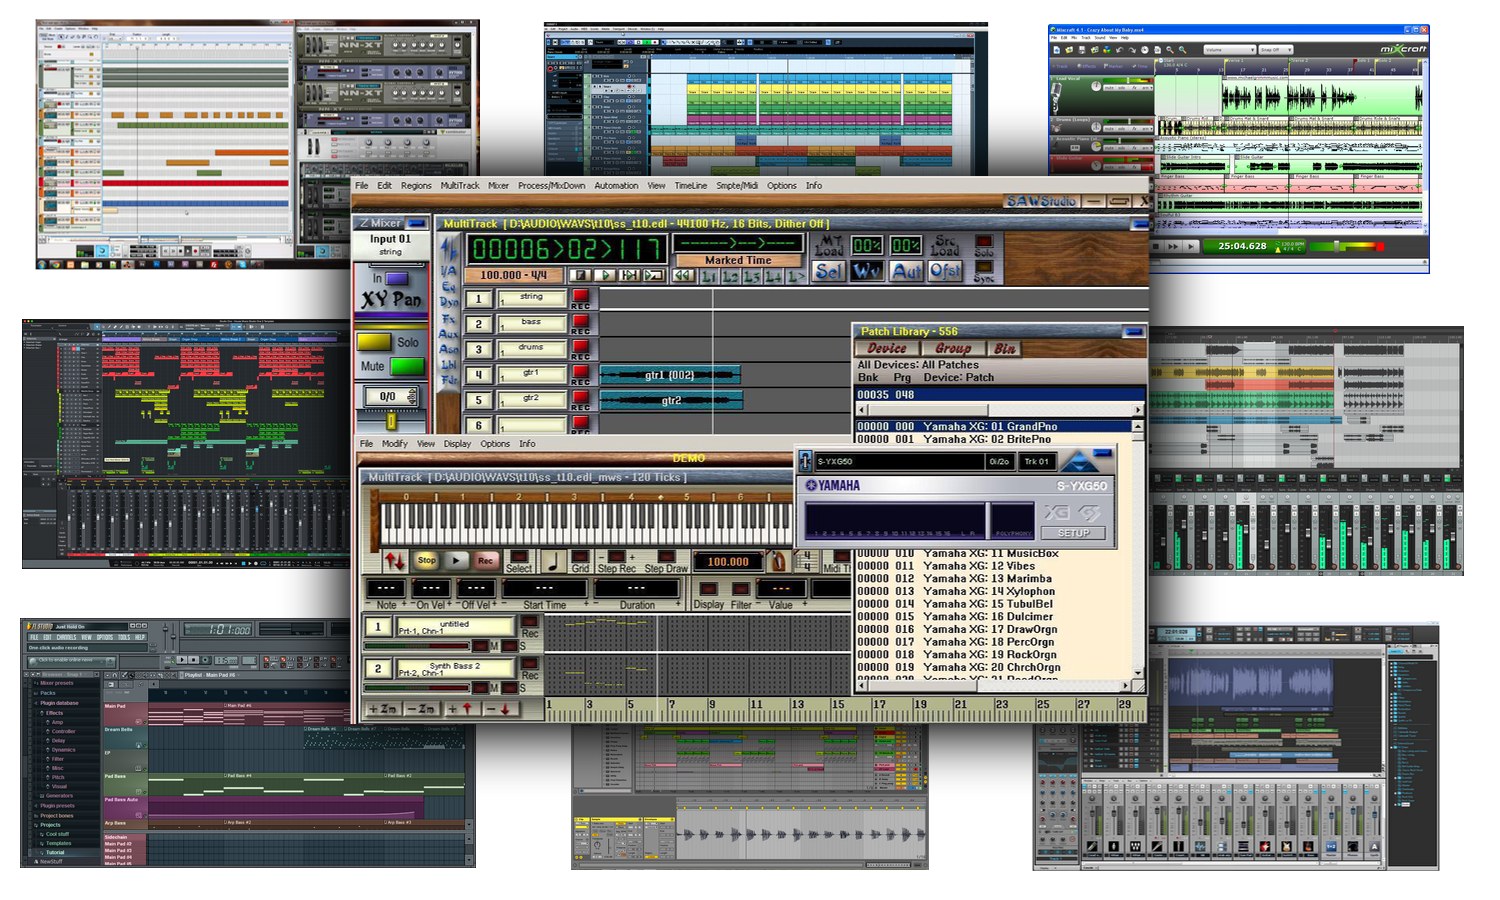Open the Process/MixDown menu
The height and width of the screenshot is (900, 1500).
pyautogui.click(x=551, y=185)
